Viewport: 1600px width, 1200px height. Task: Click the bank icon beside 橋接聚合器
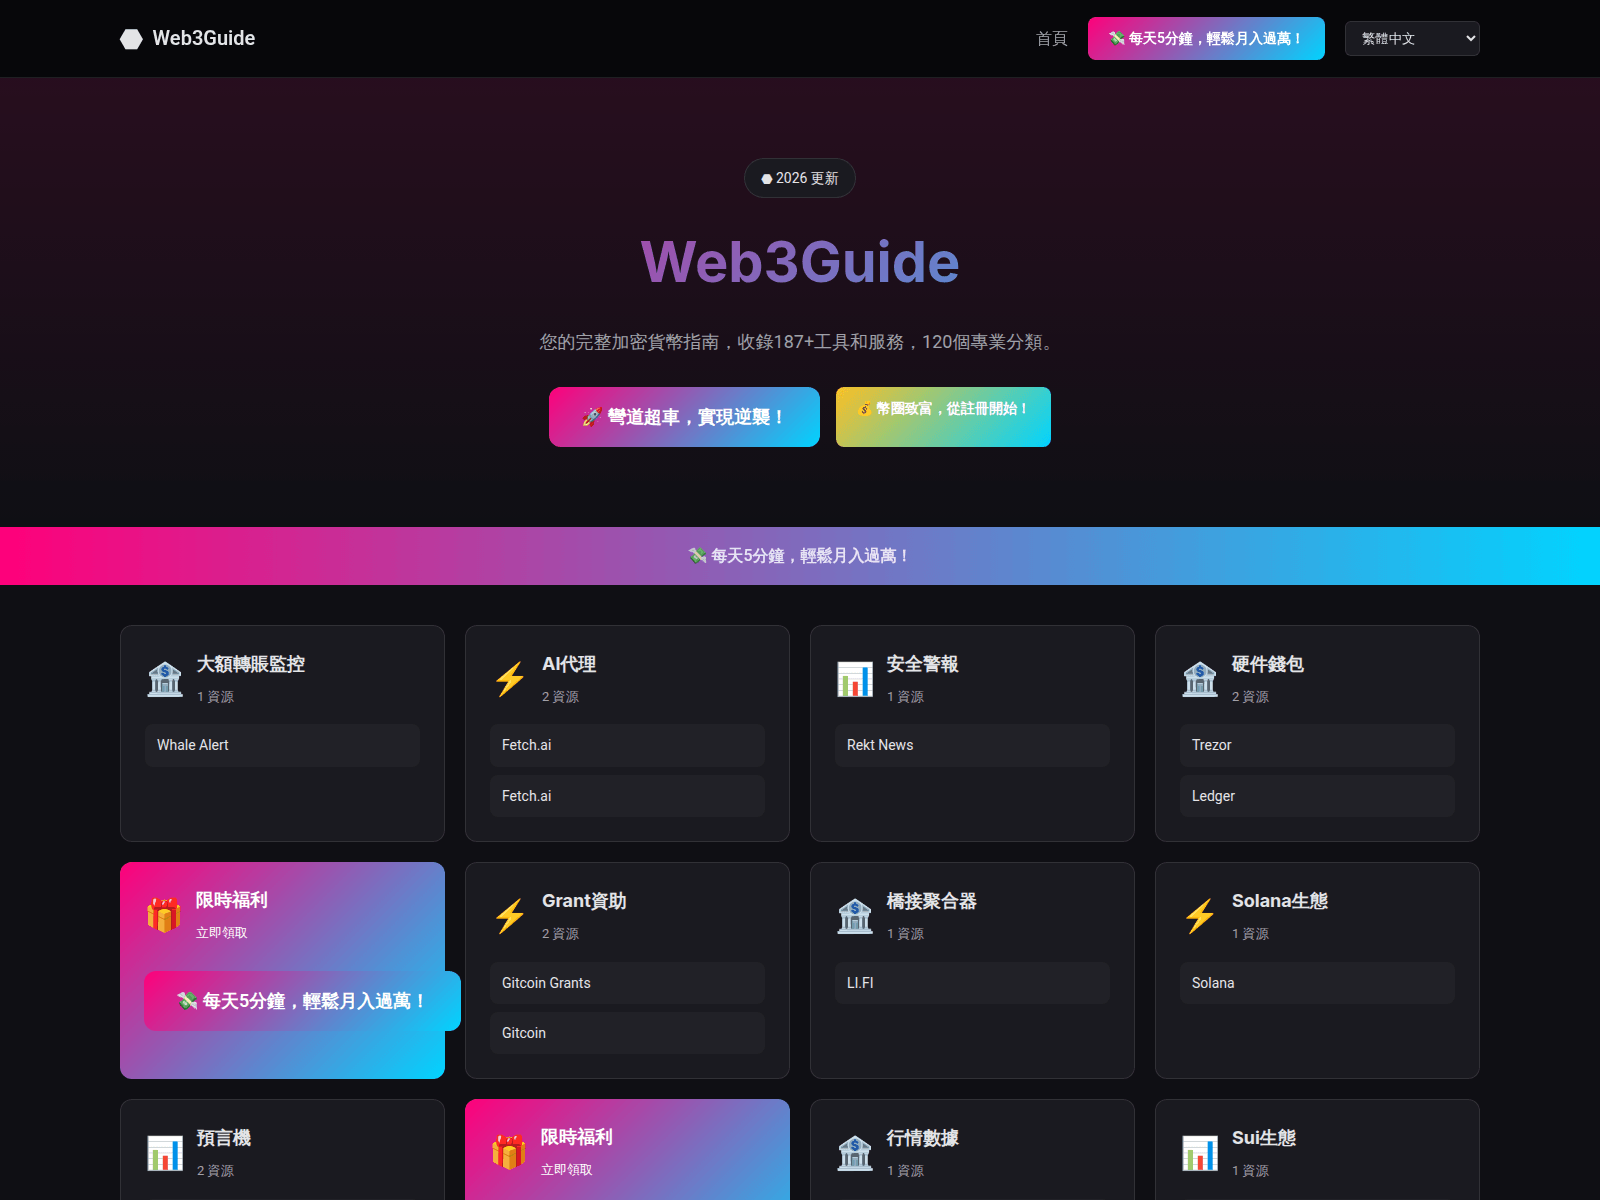855,916
